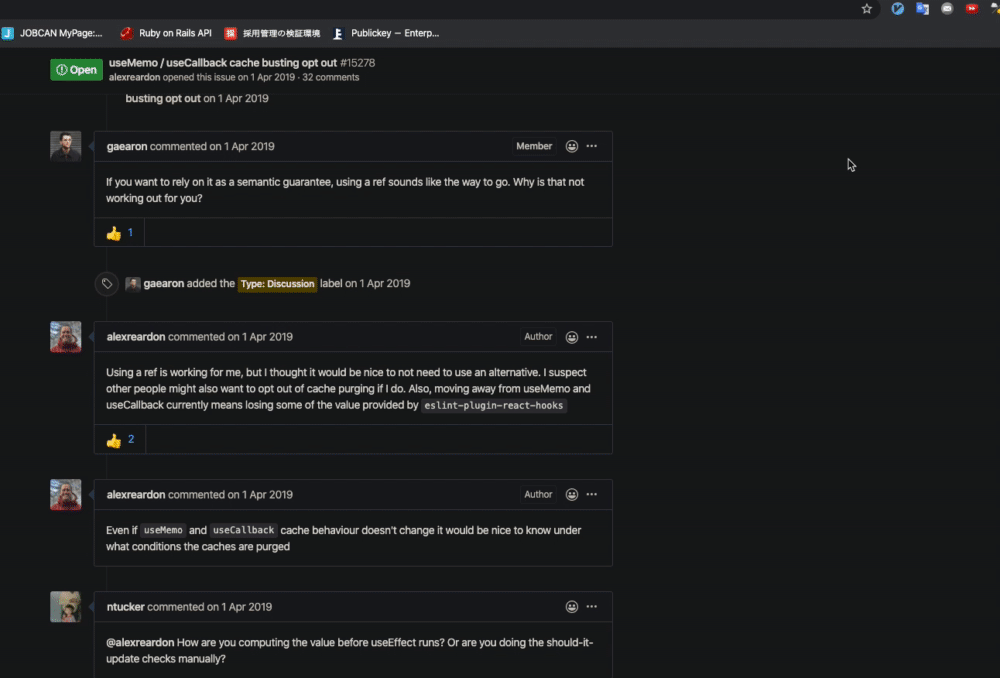The image size is (1000, 678).
Task: Open three-dot menu on ntucker's comment
Action: click(x=592, y=607)
